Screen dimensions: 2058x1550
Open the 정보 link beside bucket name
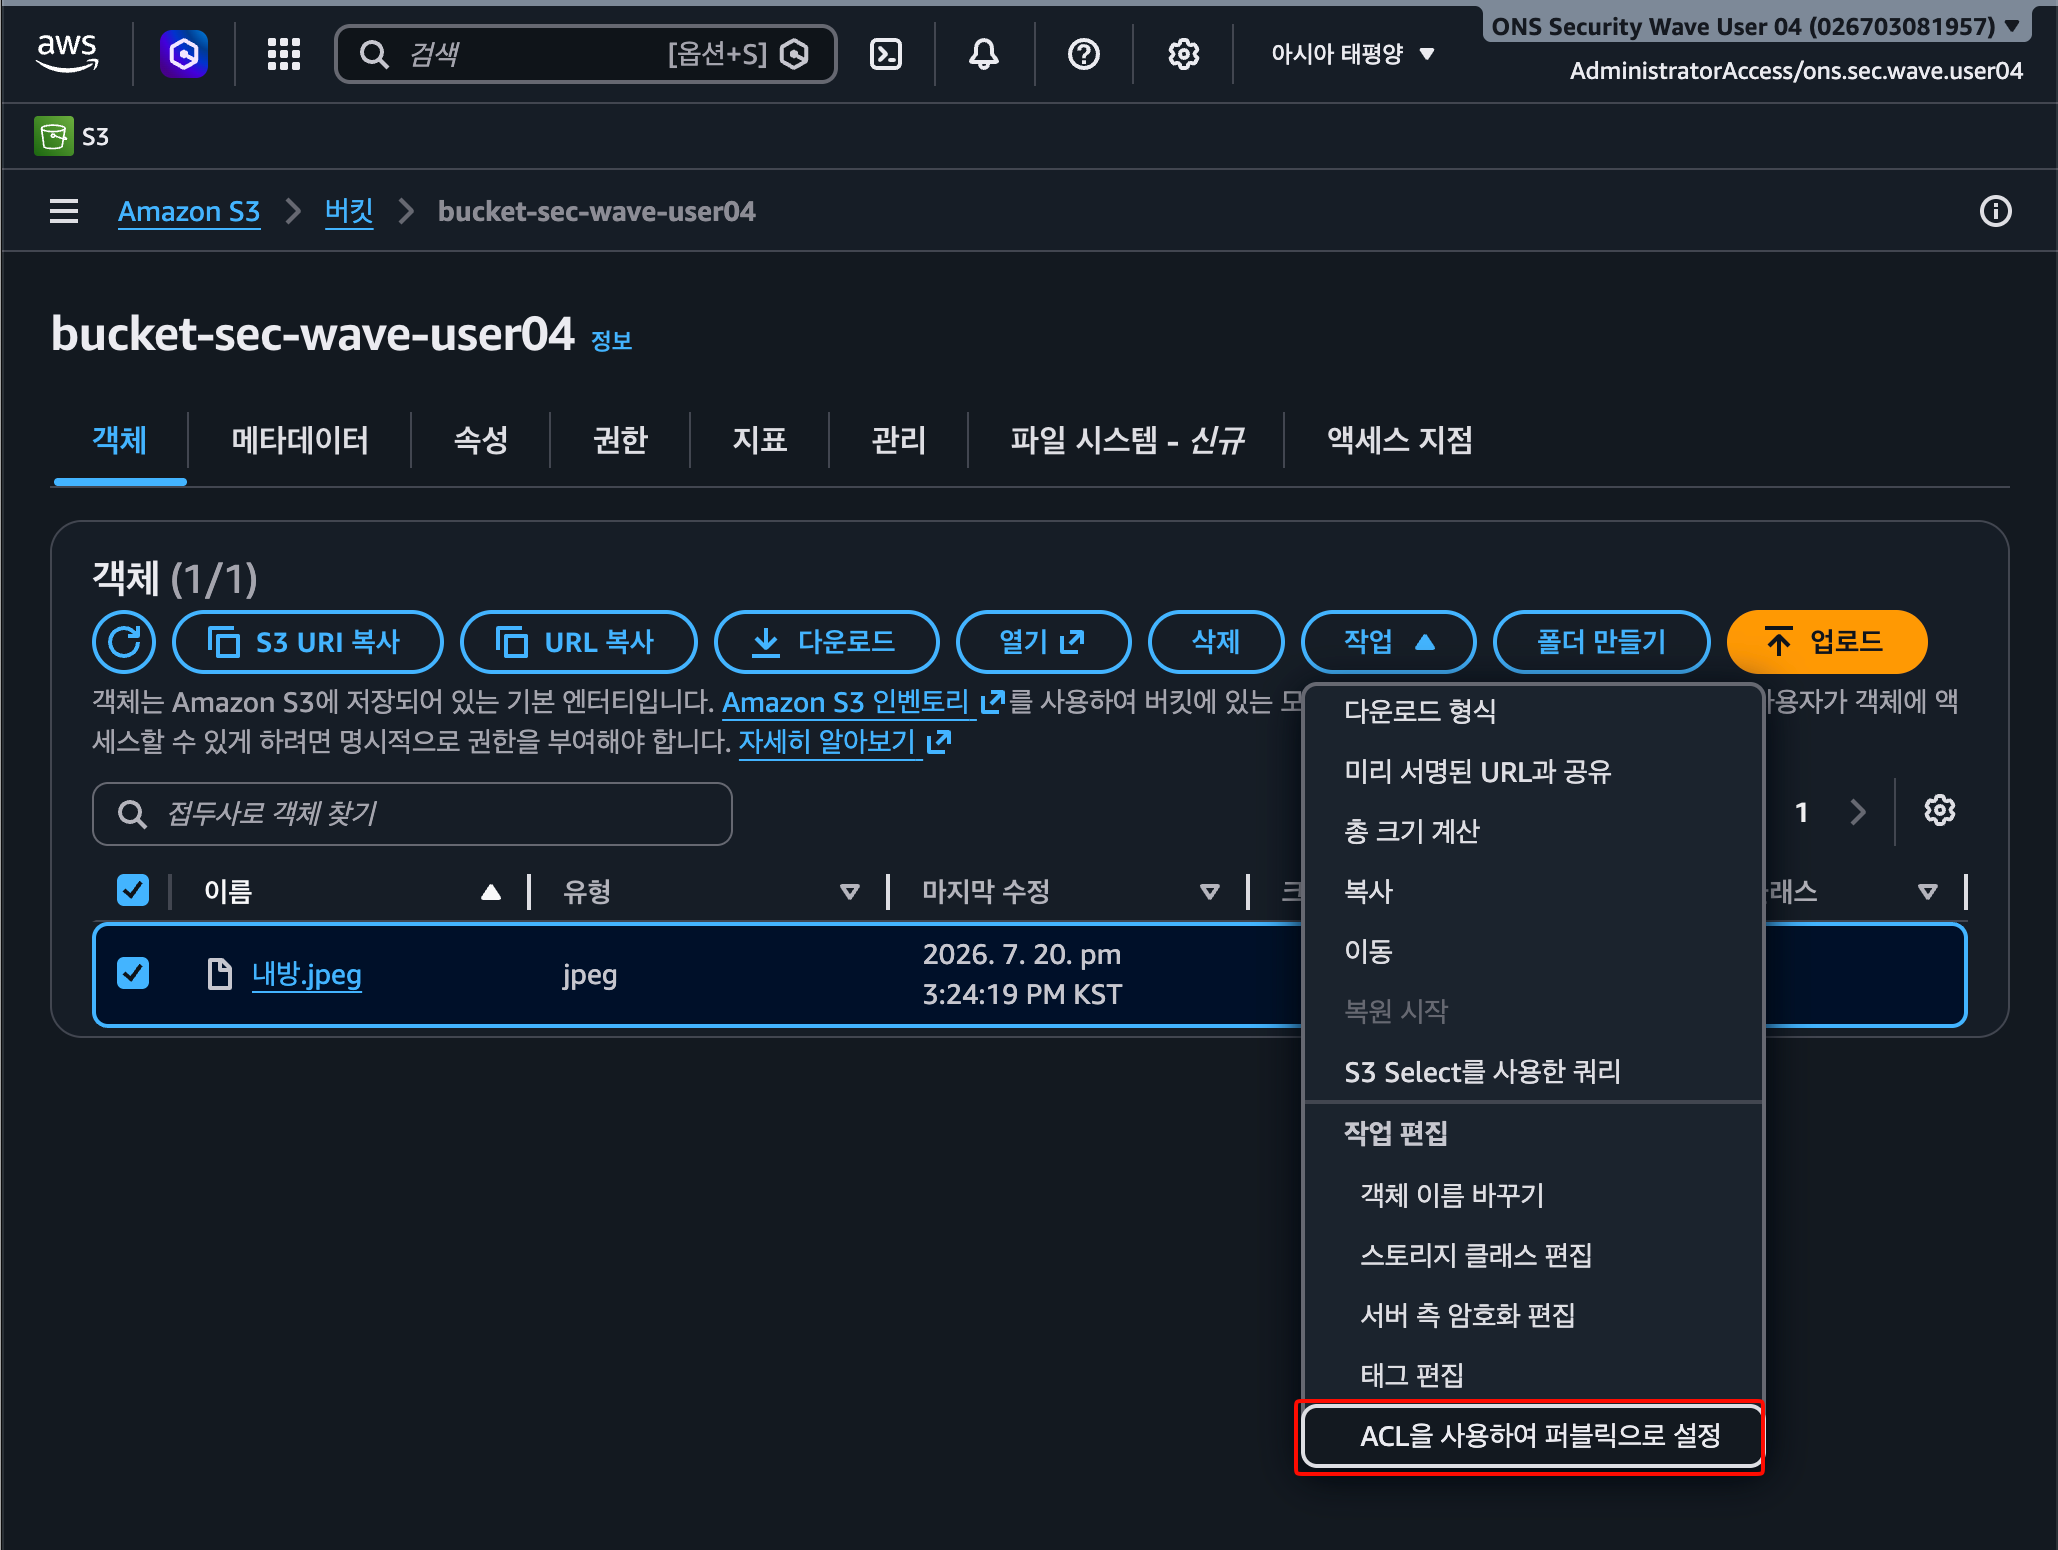(611, 341)
